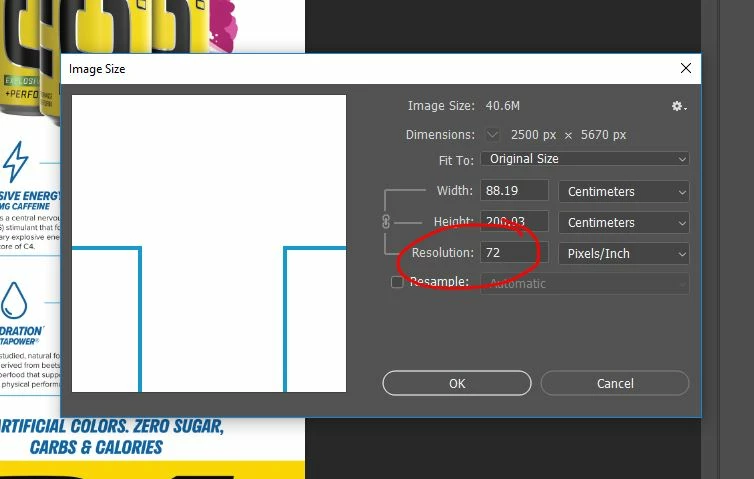
Task: Open the Resolution Pixels/Inch units dropdown
Action: (x=624, y=253)
